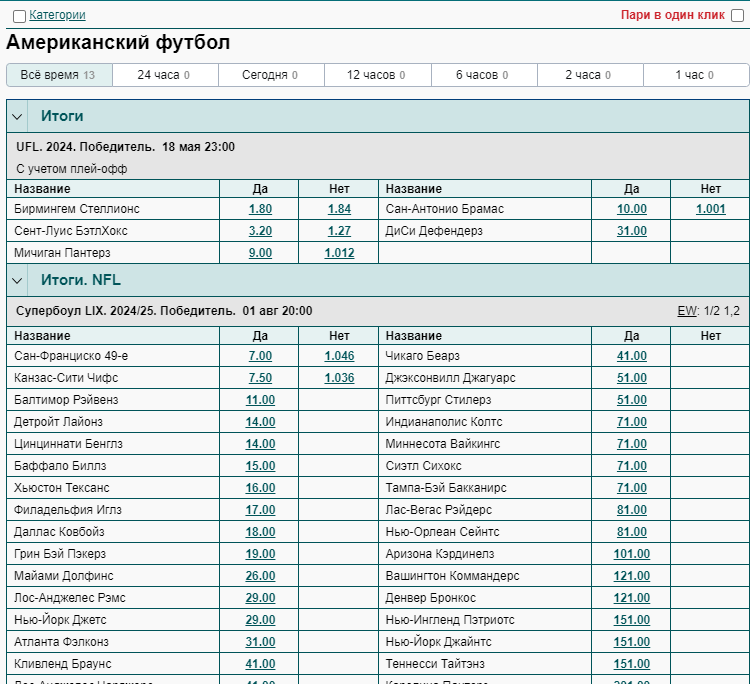Choose the 1 час tab
Viewport: 750px width, 684px height.
696,75
